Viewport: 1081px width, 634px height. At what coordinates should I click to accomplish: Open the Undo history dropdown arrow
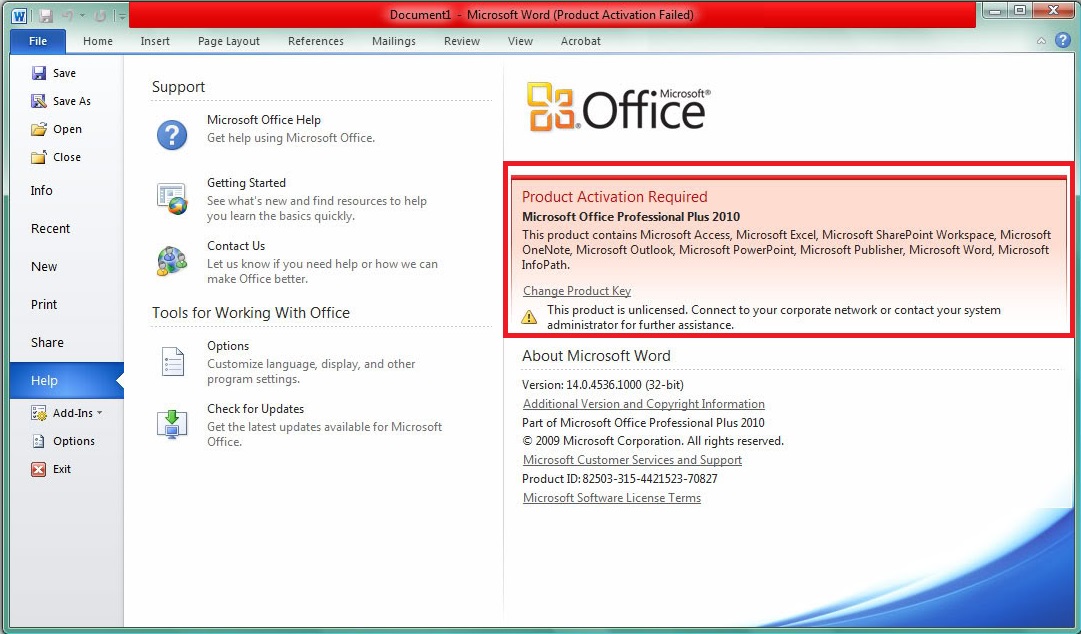82,15
